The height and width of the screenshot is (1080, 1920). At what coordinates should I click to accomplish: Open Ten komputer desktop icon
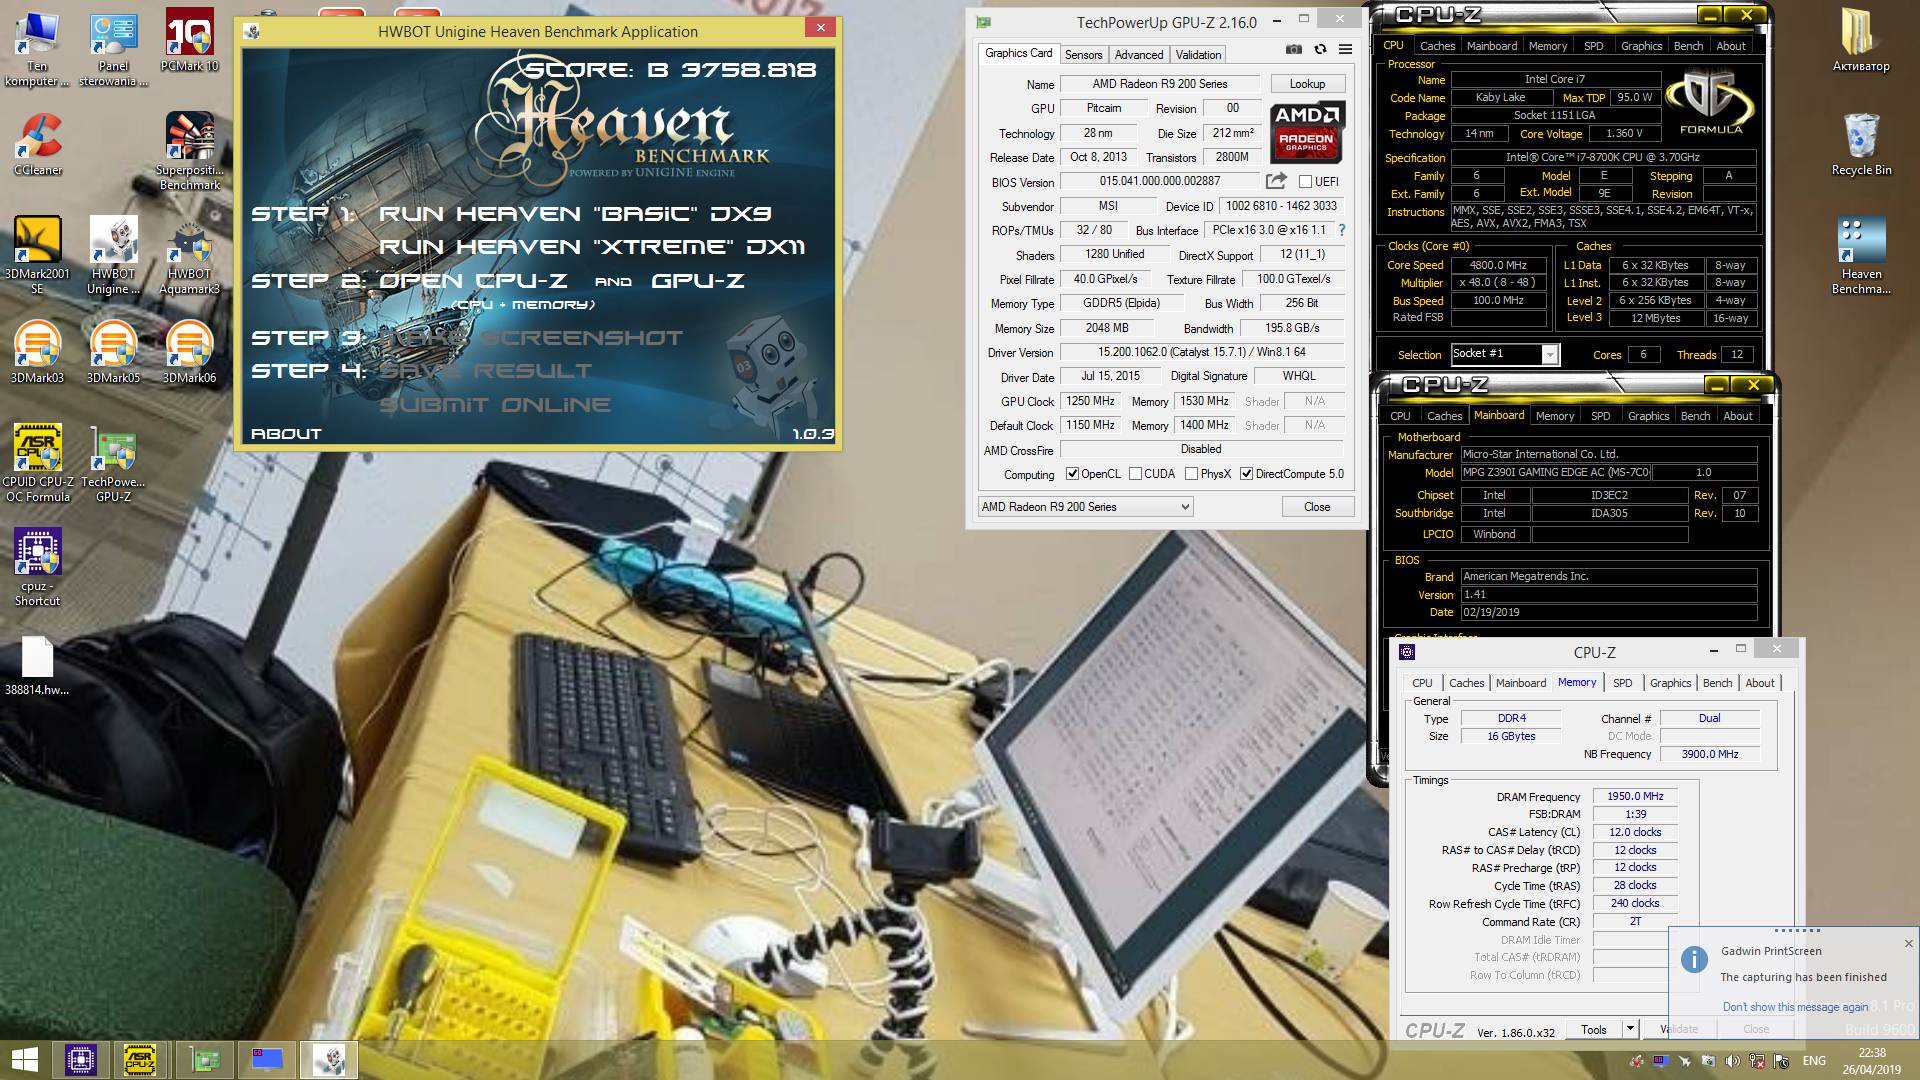(x=37, y=50)
